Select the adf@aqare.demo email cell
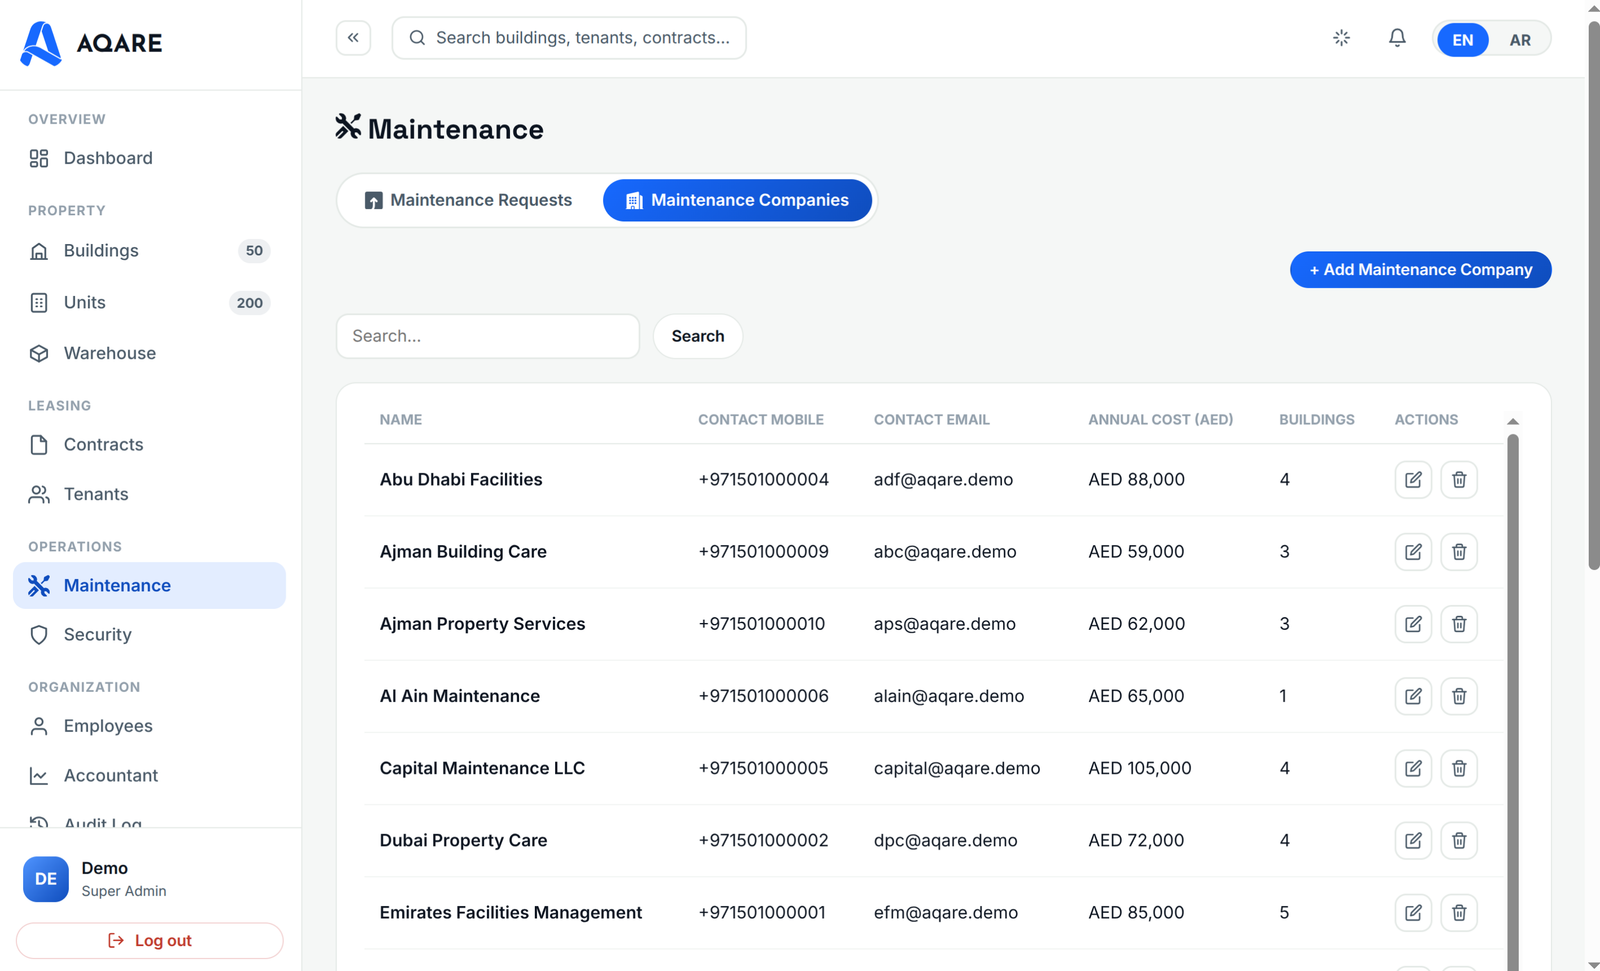Viewport: 1600px width, 971px height. pos(943,480)
